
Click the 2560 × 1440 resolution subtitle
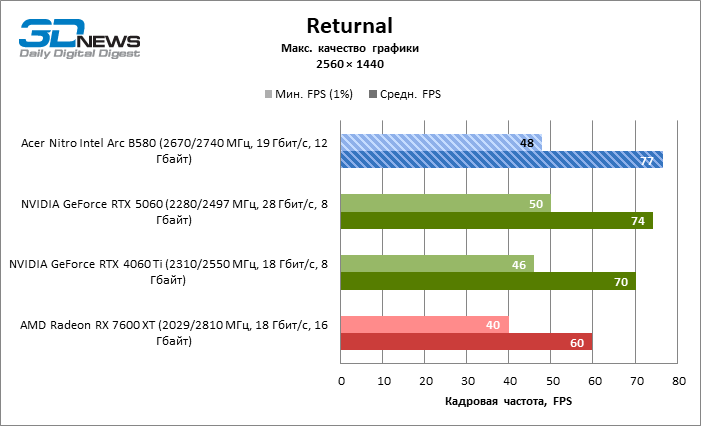[350, 64]
